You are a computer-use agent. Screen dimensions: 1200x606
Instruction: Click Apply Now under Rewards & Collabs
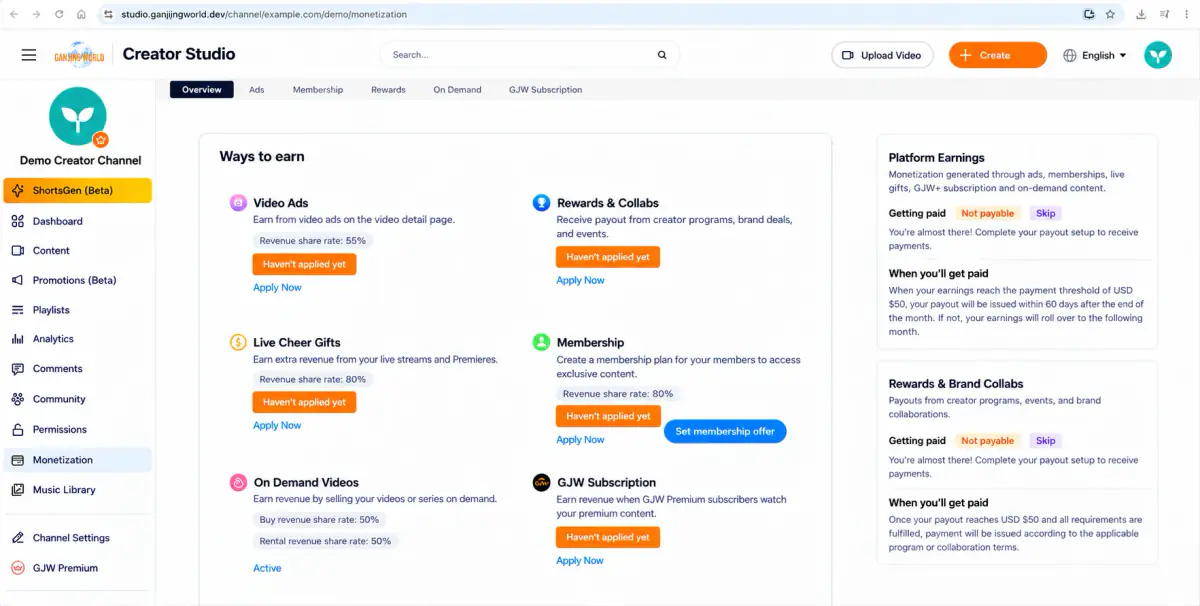[580, 280]
